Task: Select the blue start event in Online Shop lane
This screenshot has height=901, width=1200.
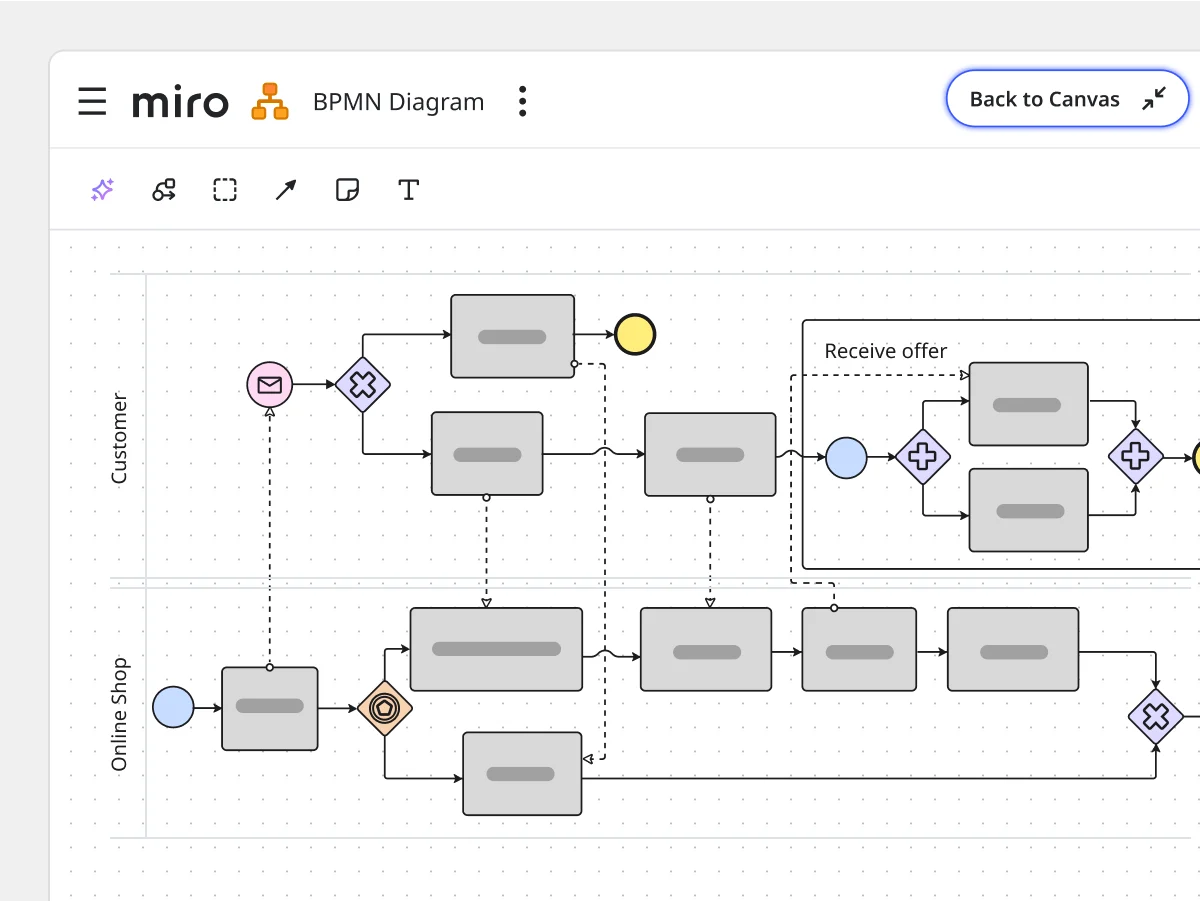Action: [173, 707]
